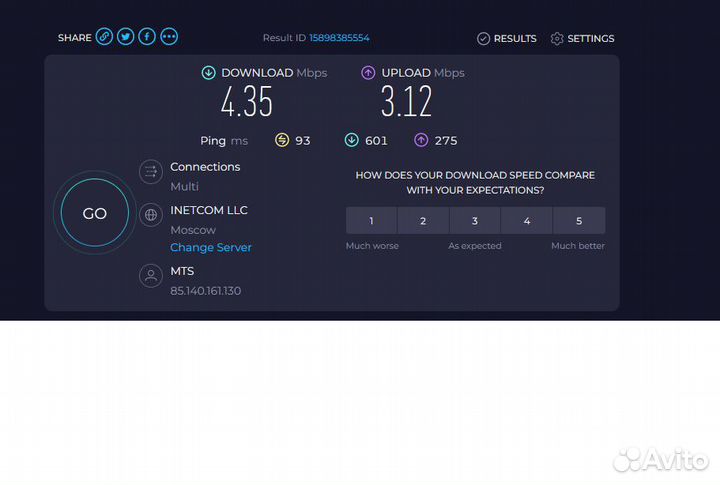Viewport: 720px width, 485px height.
Task: Click the idle ping latency icon
Action: coord(282,140)
